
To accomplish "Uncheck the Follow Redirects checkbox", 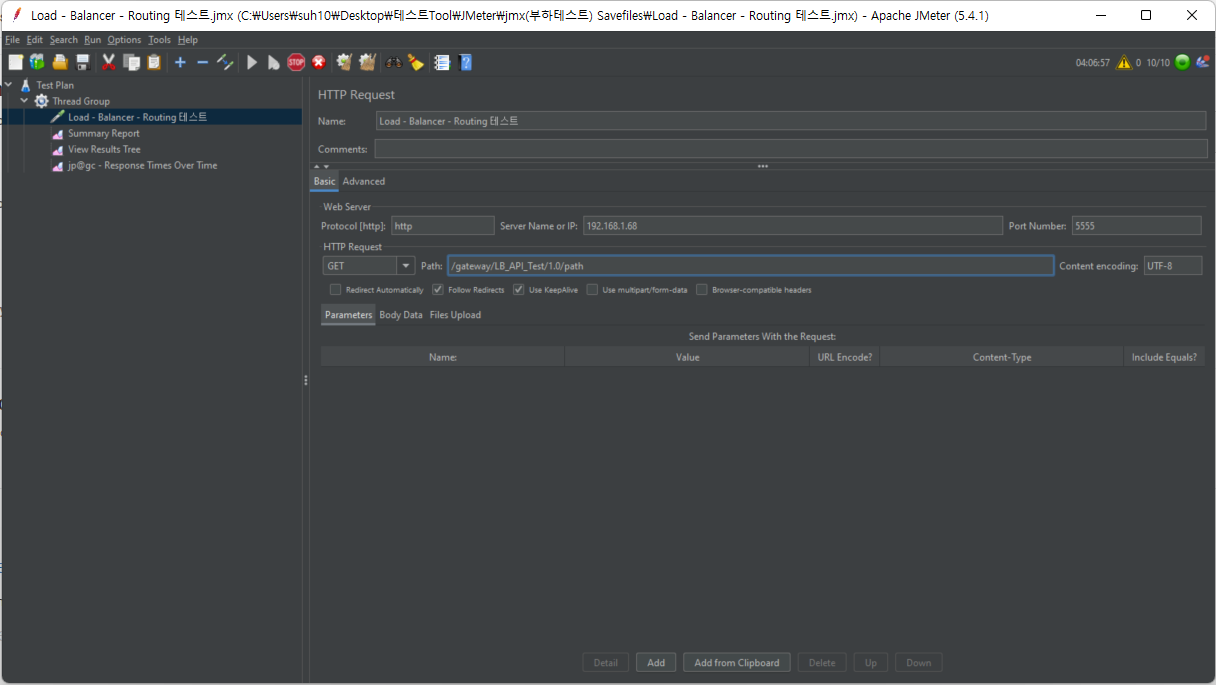I will pos(438,290).
